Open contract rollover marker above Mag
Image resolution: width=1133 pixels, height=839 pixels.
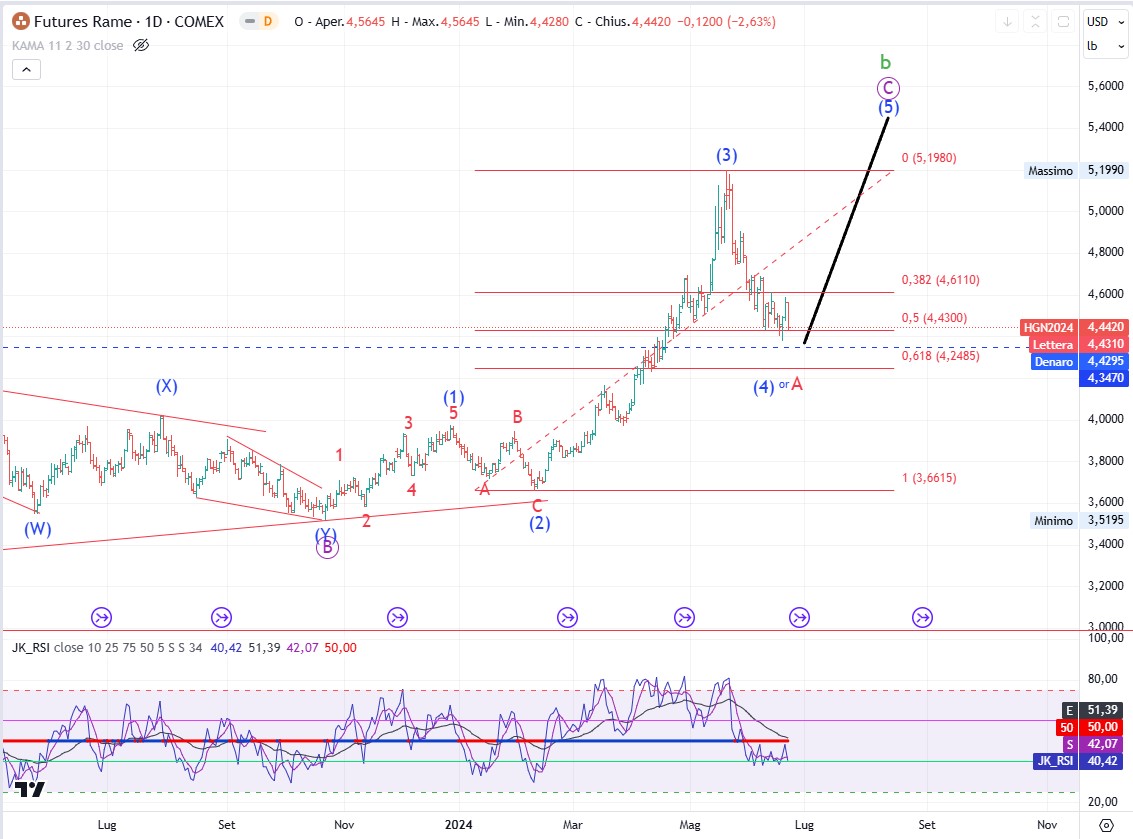point(684,617)
